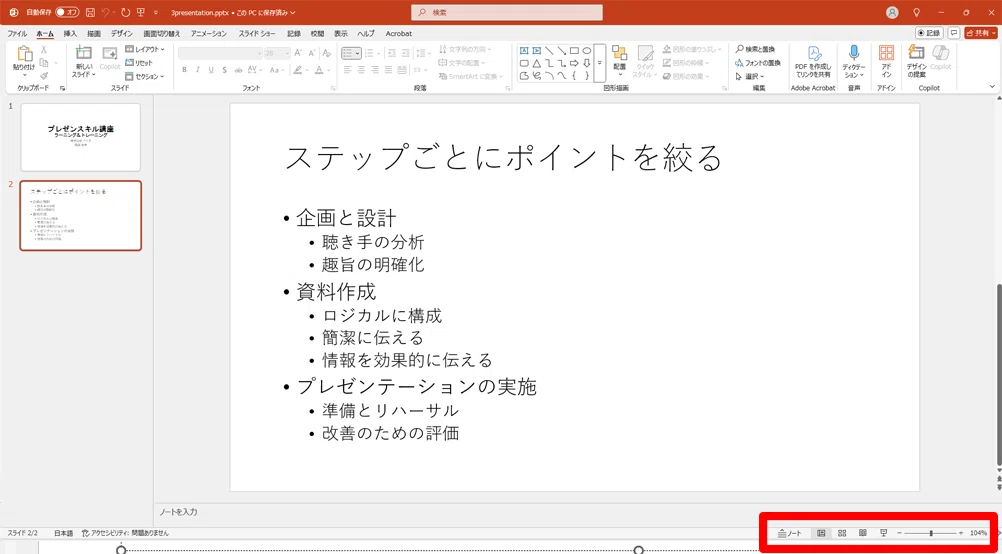Open the Select (選択) dropdown

click(750, 76)
